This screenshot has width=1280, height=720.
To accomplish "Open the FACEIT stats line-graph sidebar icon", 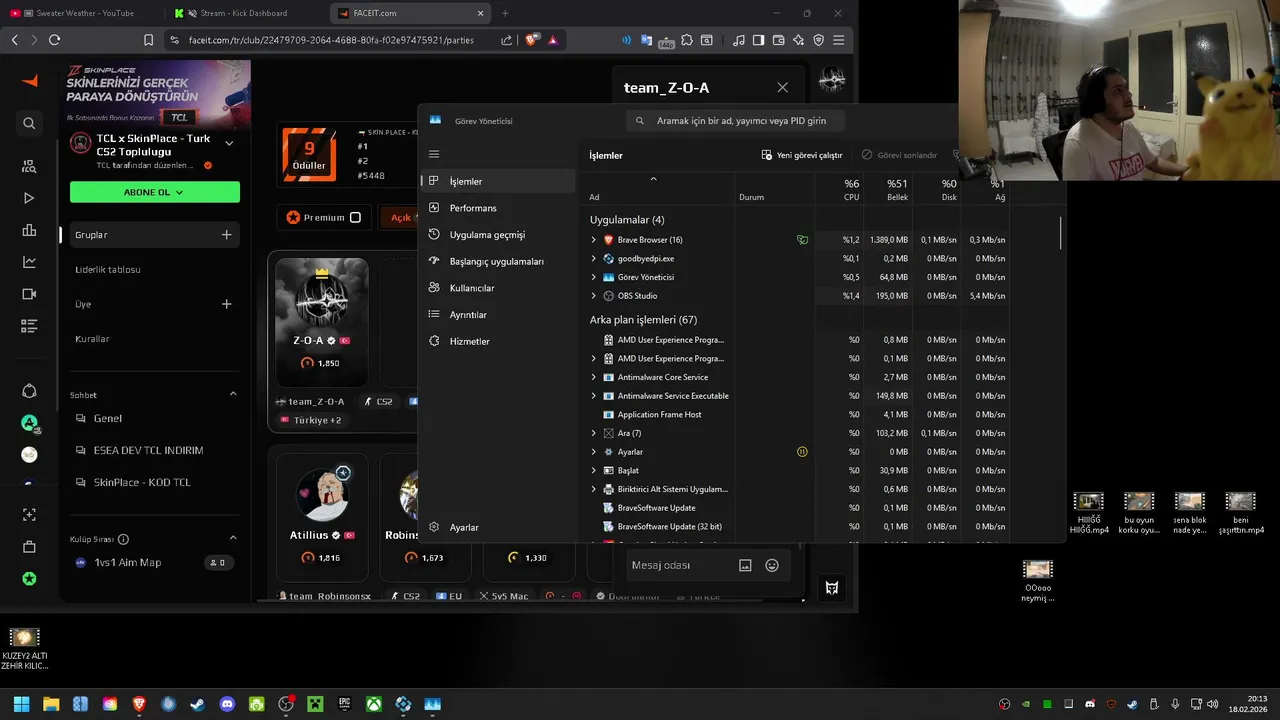I will tap(29, 262).
